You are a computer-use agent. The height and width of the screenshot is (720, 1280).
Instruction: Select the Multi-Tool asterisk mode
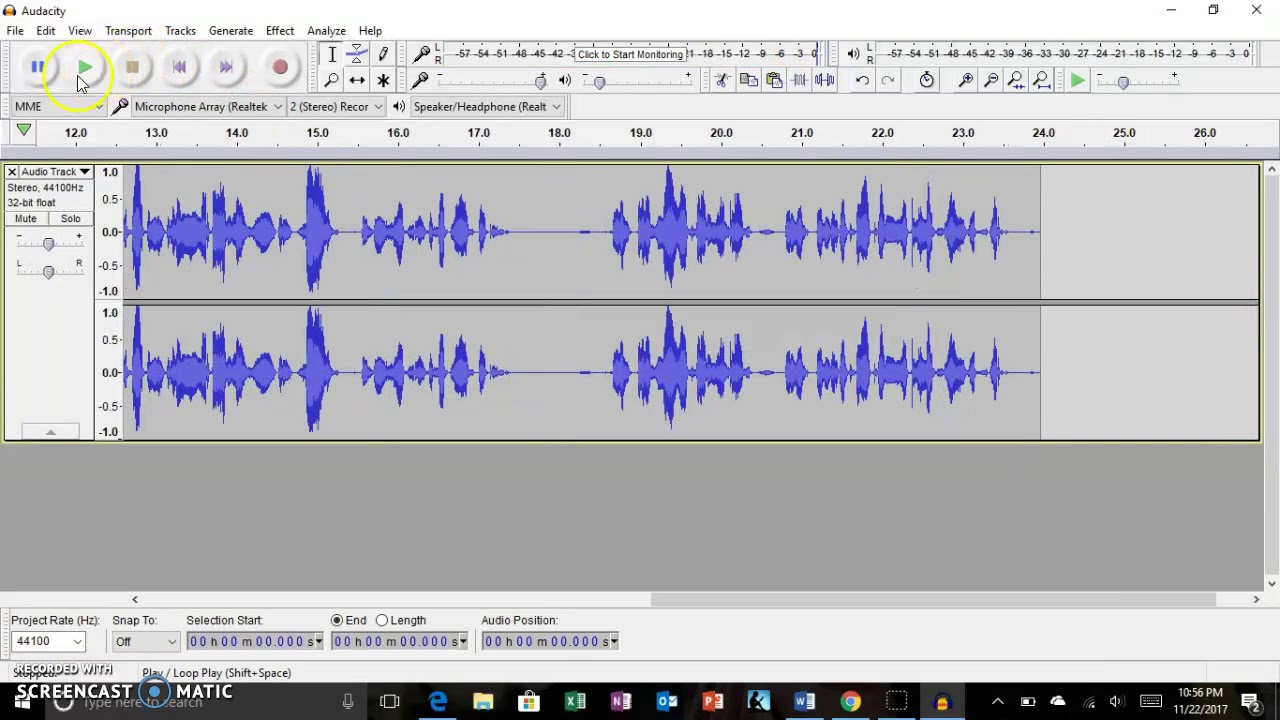tap(383, 80)
